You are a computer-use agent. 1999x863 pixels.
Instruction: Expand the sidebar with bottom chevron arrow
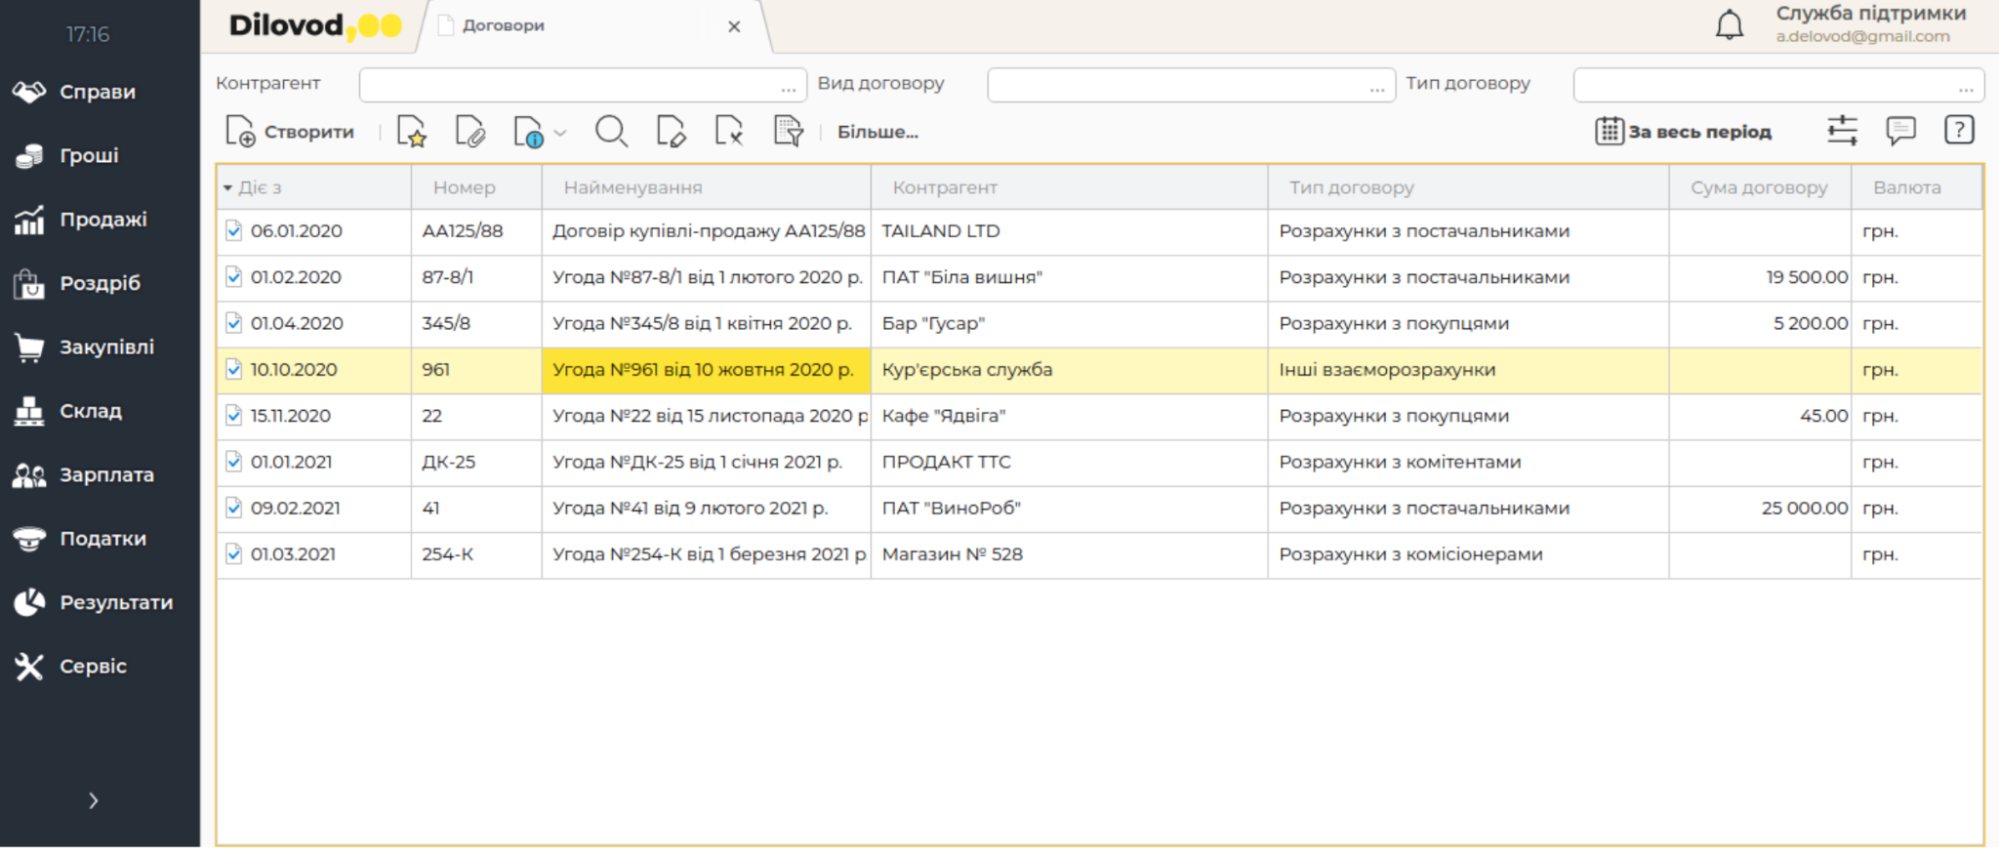pyautogui.click(x=93, y=801)
